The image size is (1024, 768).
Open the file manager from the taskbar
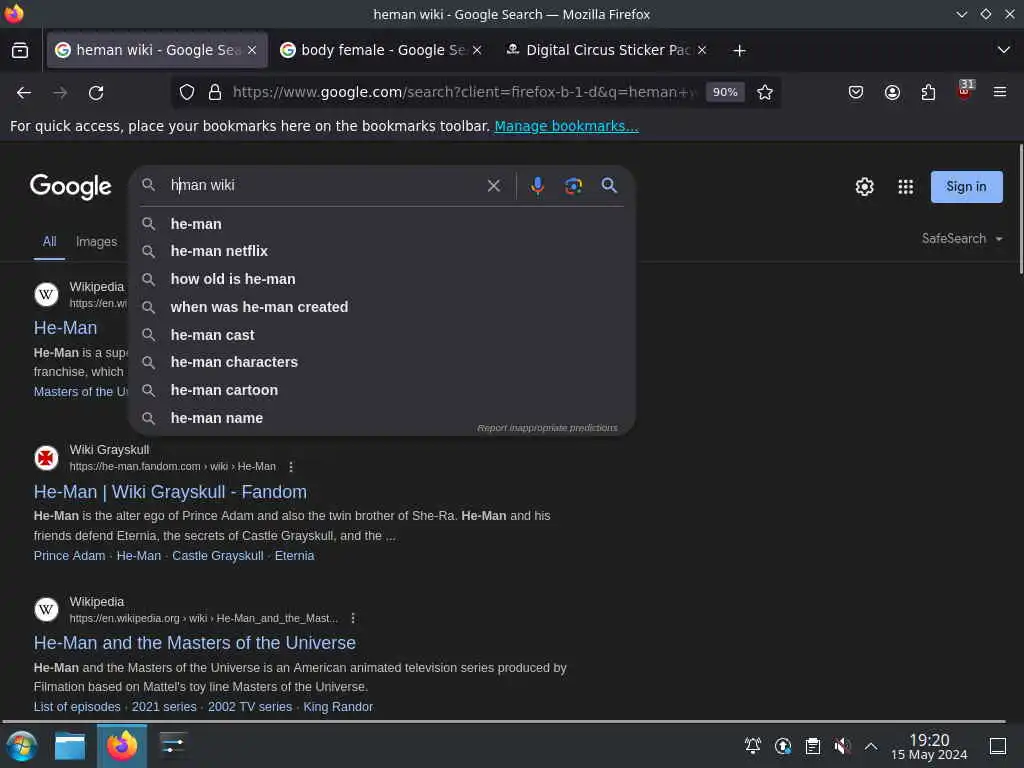(x=70, y=746)
